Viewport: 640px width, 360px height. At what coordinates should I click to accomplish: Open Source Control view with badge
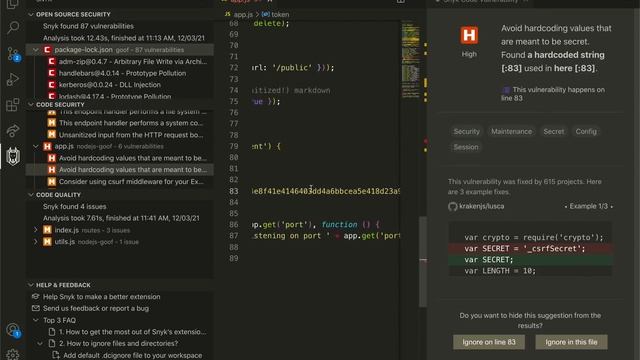13,54
